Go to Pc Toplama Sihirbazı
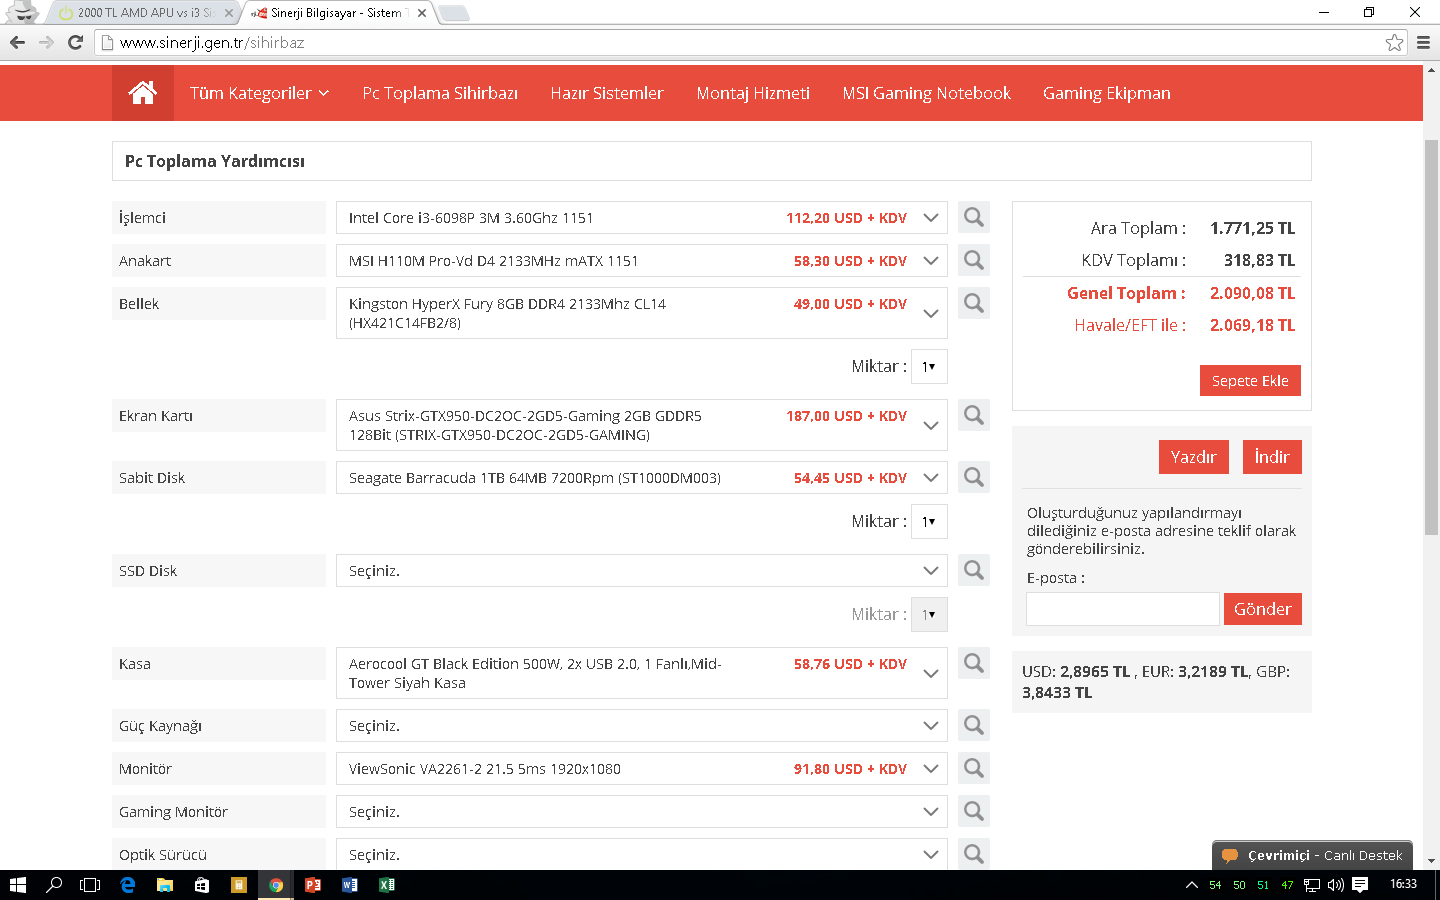Screen dimensions: 1440x900 [440, 93]
